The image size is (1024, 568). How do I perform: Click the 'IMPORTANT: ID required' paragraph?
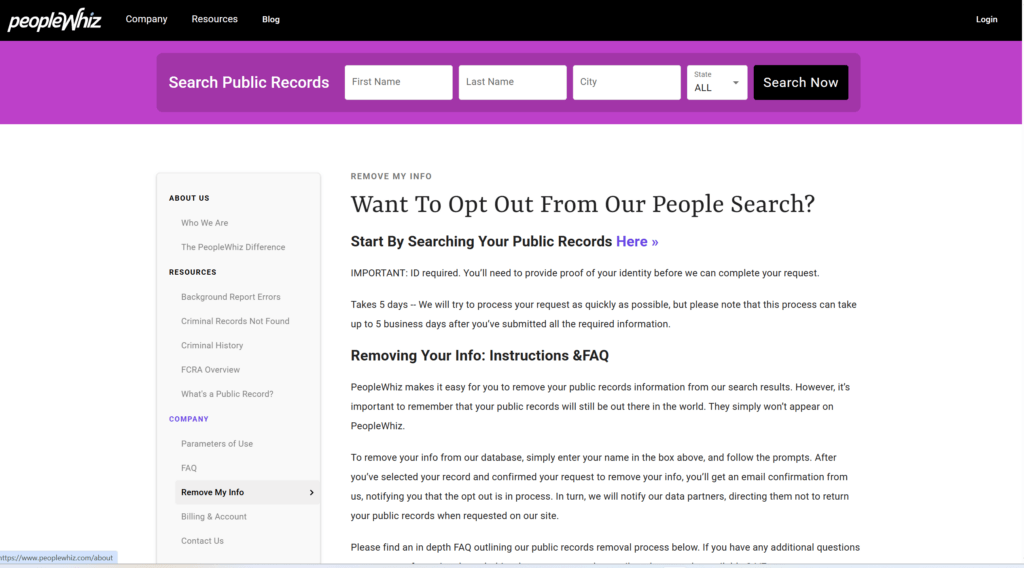pos(584,273)
